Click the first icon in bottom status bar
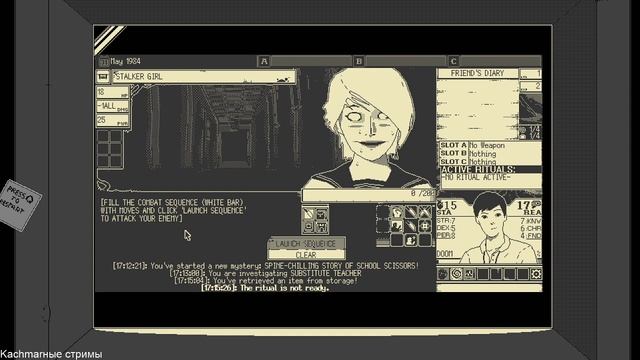Image resolution: width=640 pixels, height=360 pixels. tap(443, 274)
